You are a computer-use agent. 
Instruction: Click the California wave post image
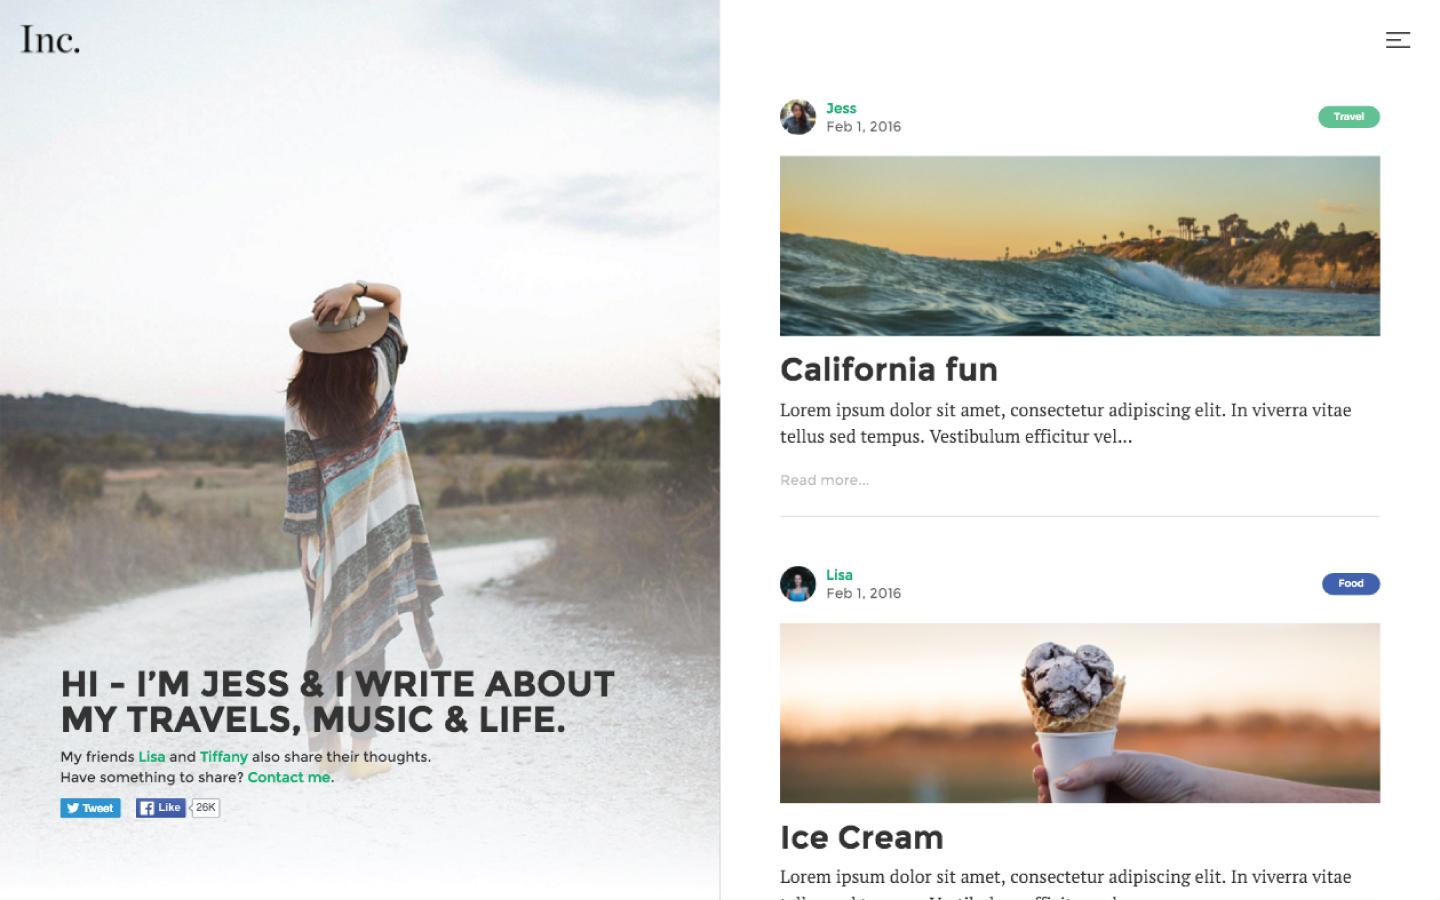tap(1080, 246)
